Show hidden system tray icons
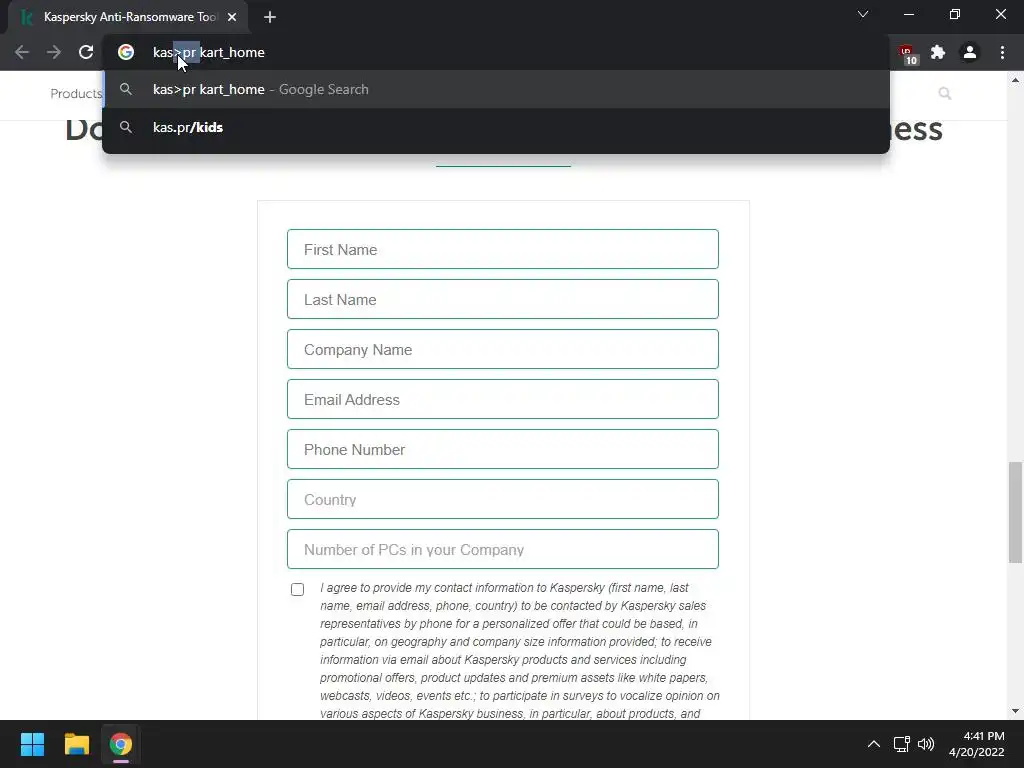The image size is (1024, 768). [x=873, y=744]
